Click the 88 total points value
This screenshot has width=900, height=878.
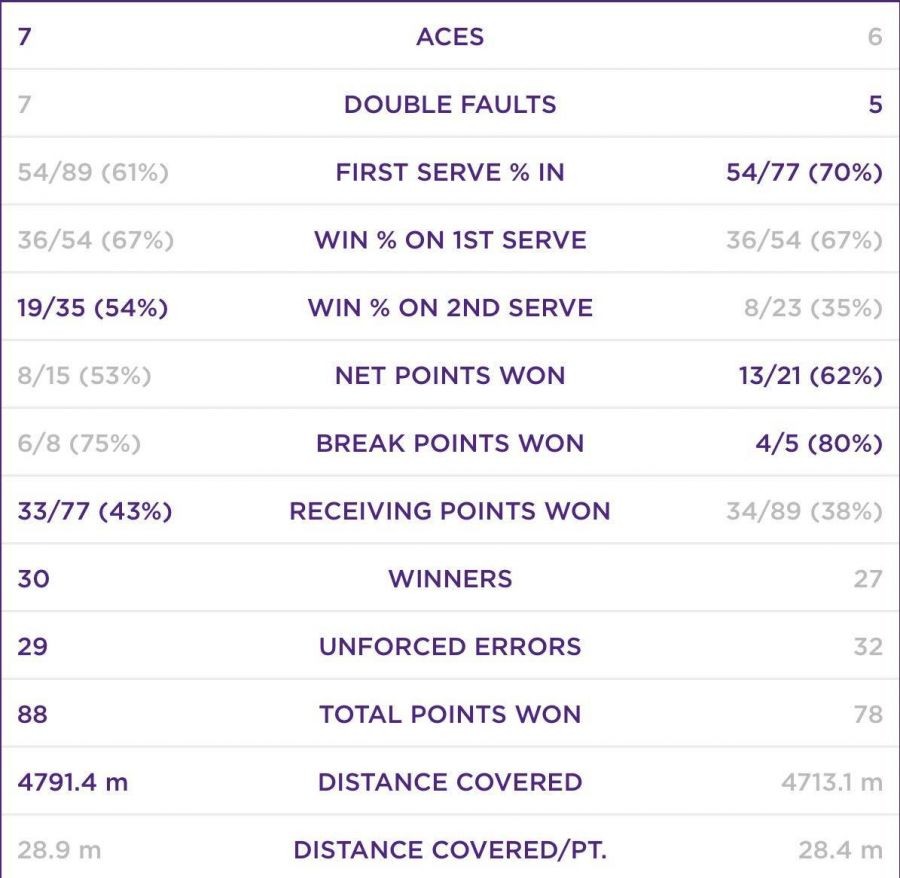33,715
